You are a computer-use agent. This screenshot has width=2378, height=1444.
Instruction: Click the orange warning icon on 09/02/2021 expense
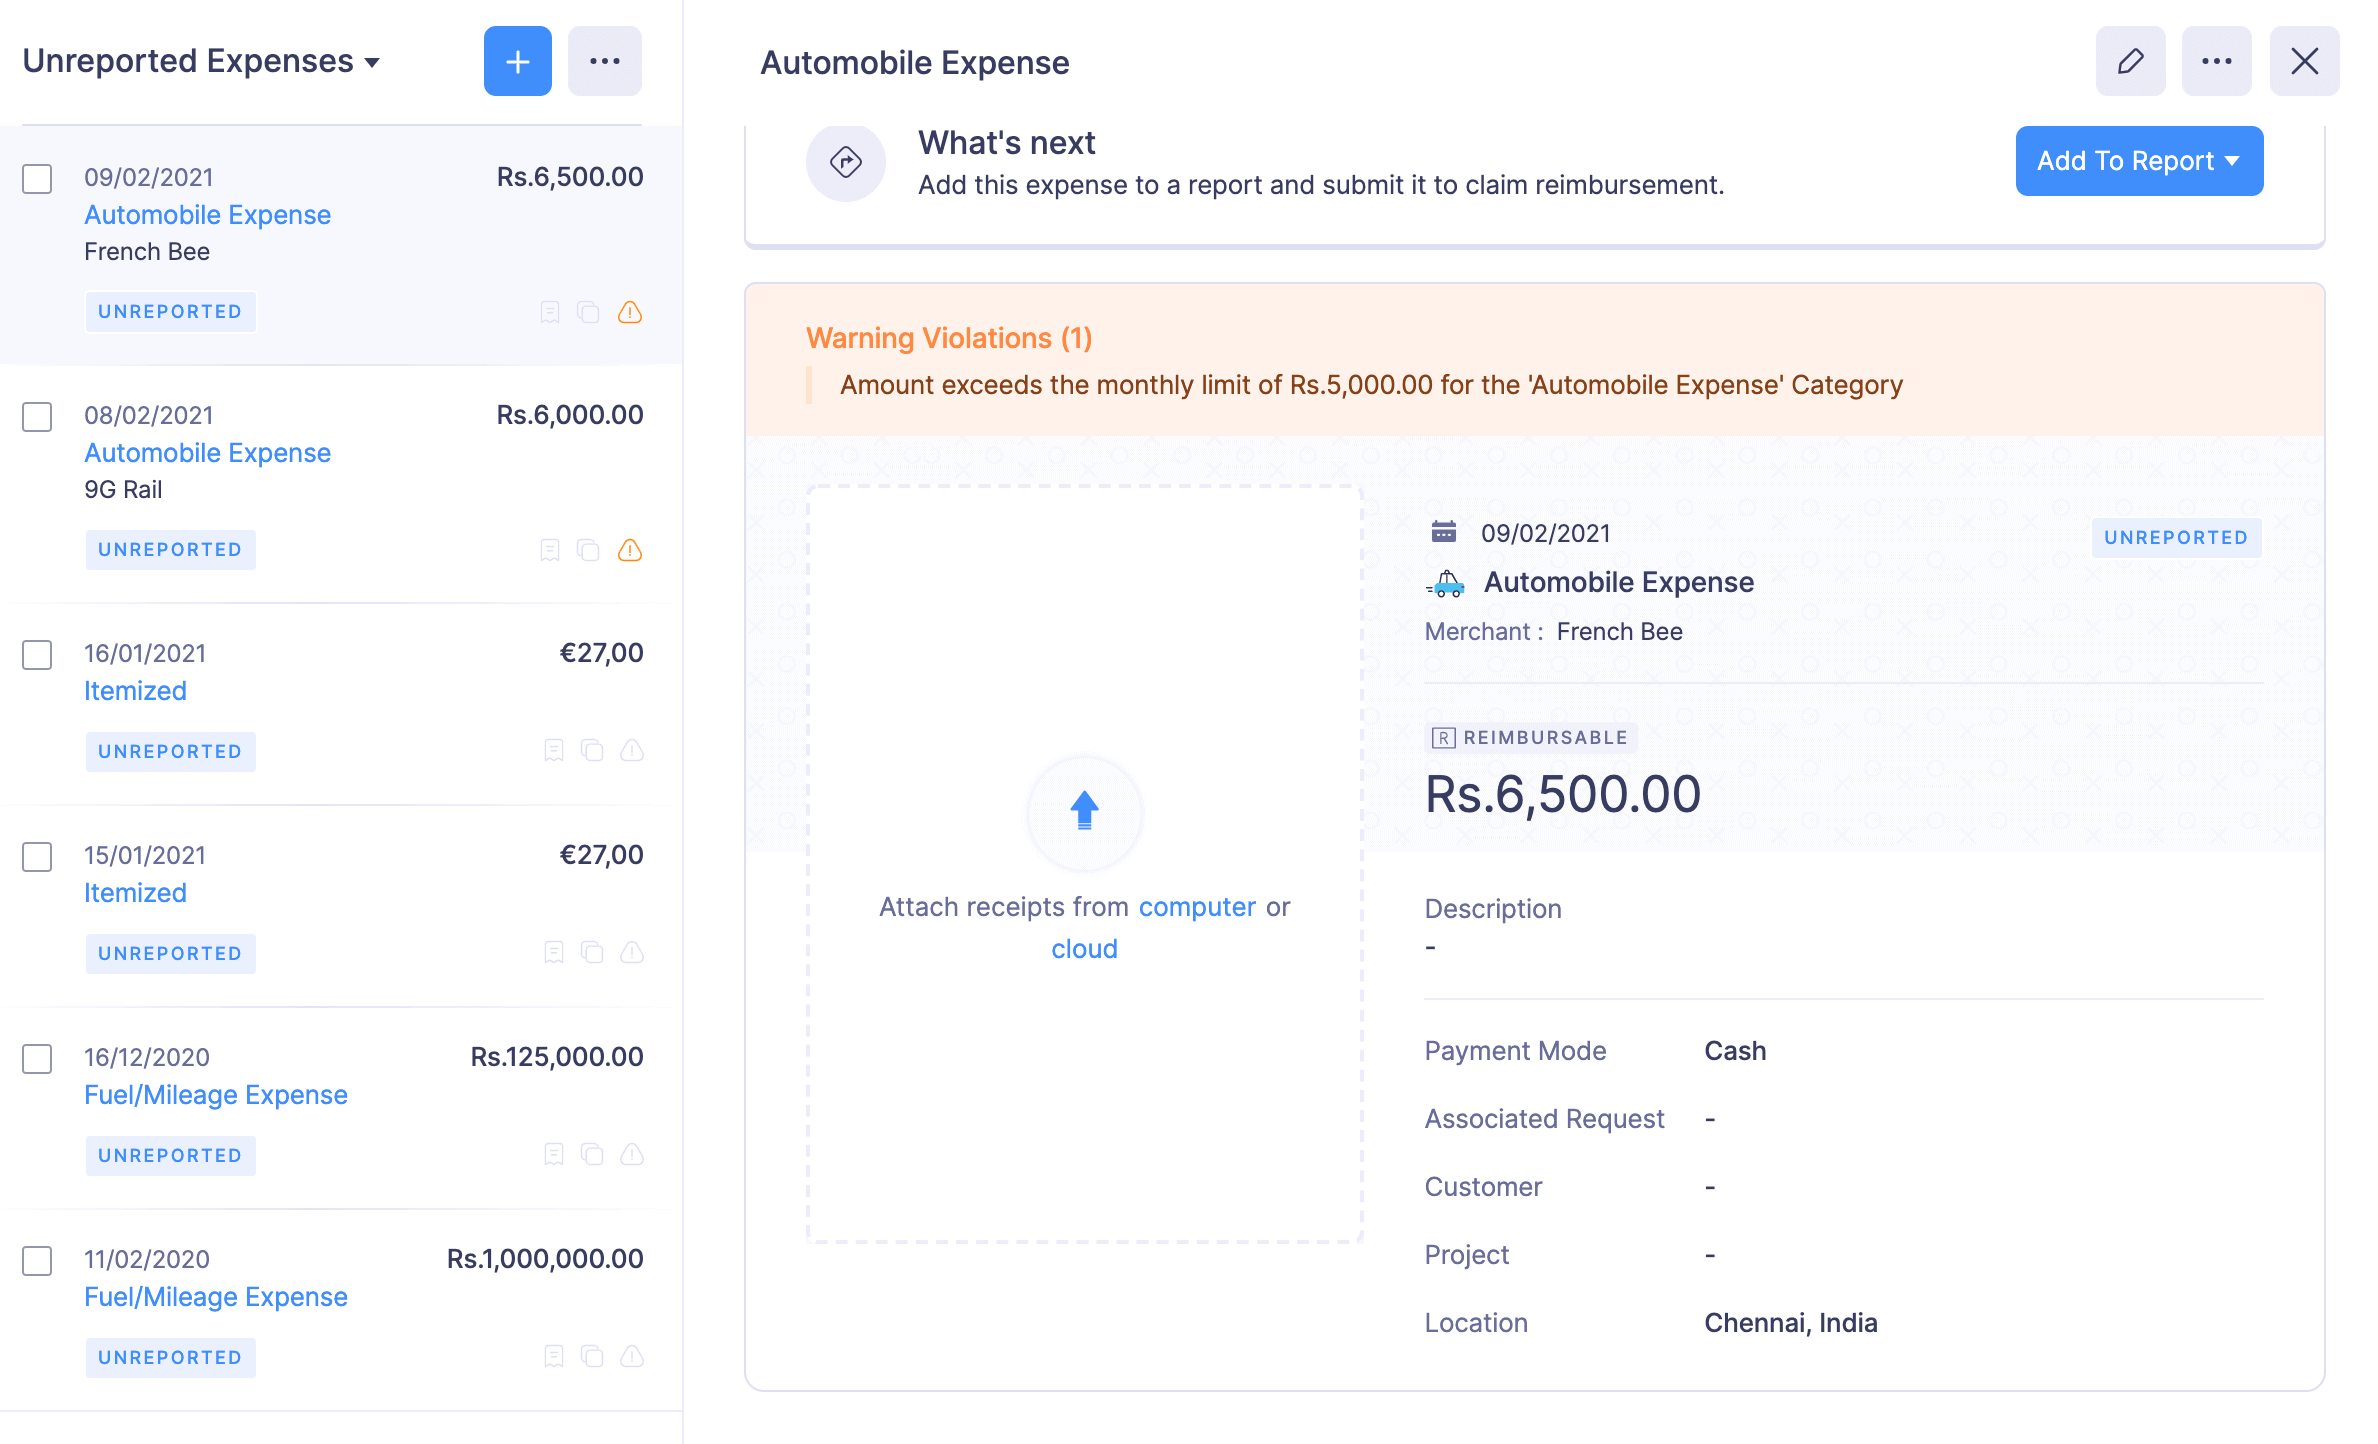tap(630, 312)
